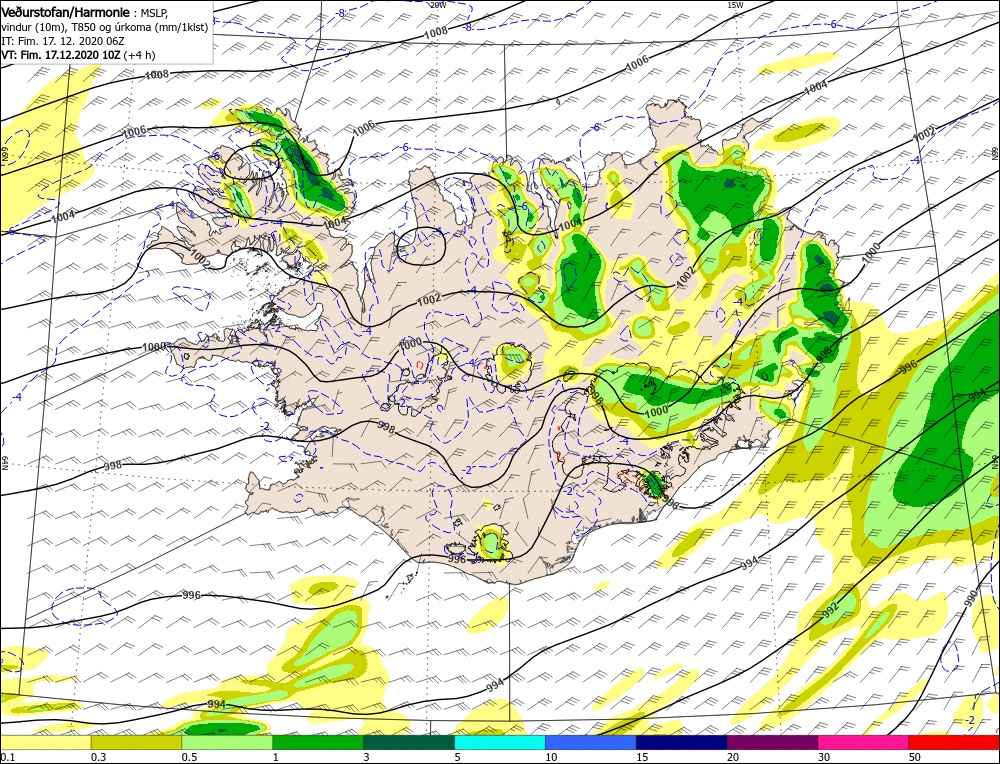Click the legend value label '0.5'
This screenshot has height=764, width=1000.
[189, 757]
